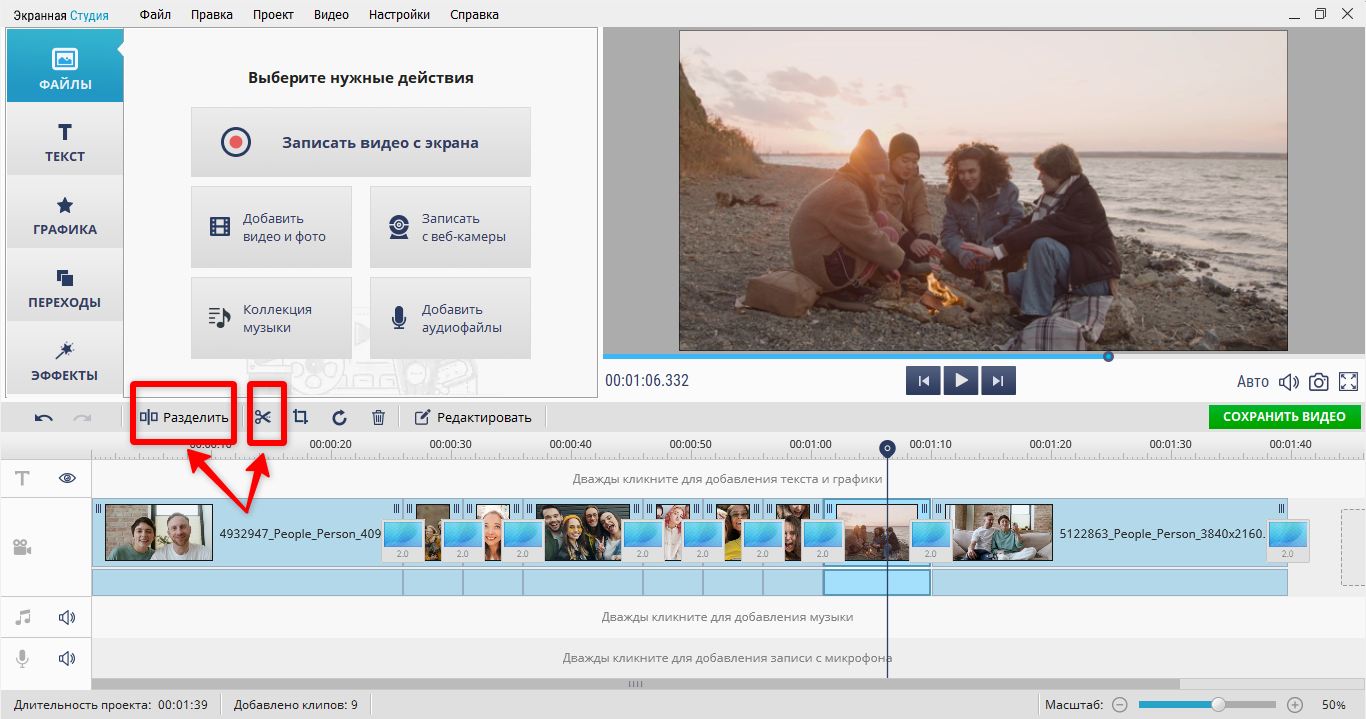Toggle text track visibility eye icon
1366x719 pixels.
(x=67, y=478)
